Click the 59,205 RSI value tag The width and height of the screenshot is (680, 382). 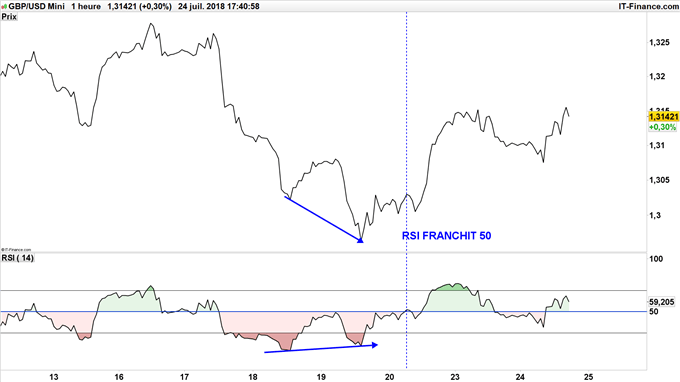(662, 302)
